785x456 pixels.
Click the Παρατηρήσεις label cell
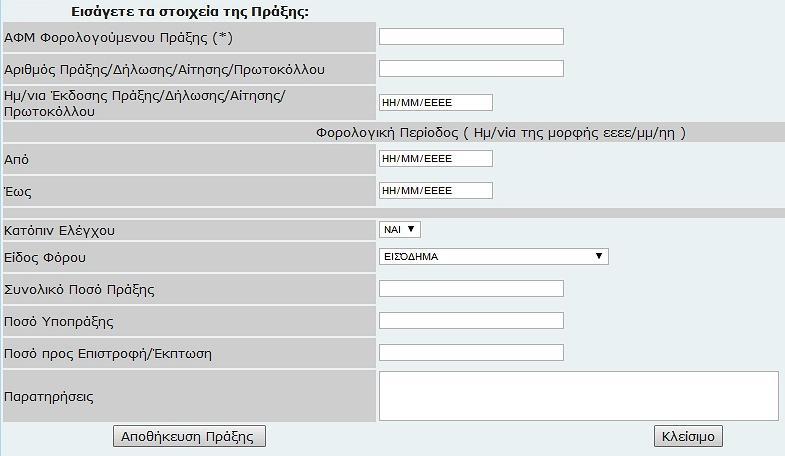pyautogui.click(x=189, y=396)
